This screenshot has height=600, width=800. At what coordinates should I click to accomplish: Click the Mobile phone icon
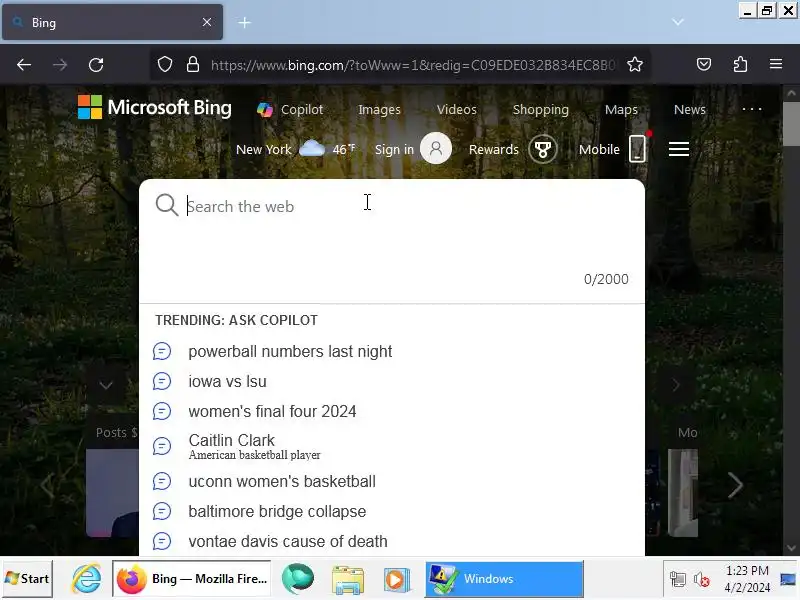(637, 148)
